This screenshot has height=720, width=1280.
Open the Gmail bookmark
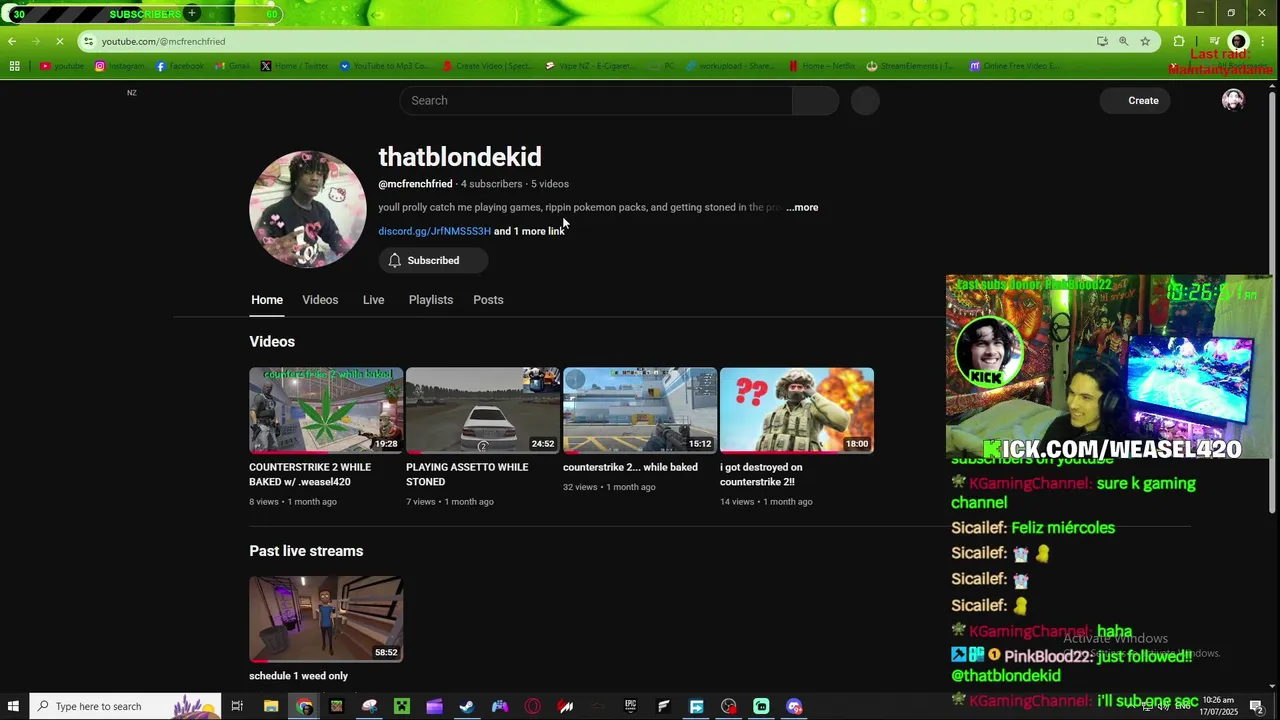[x=233, y=66]
